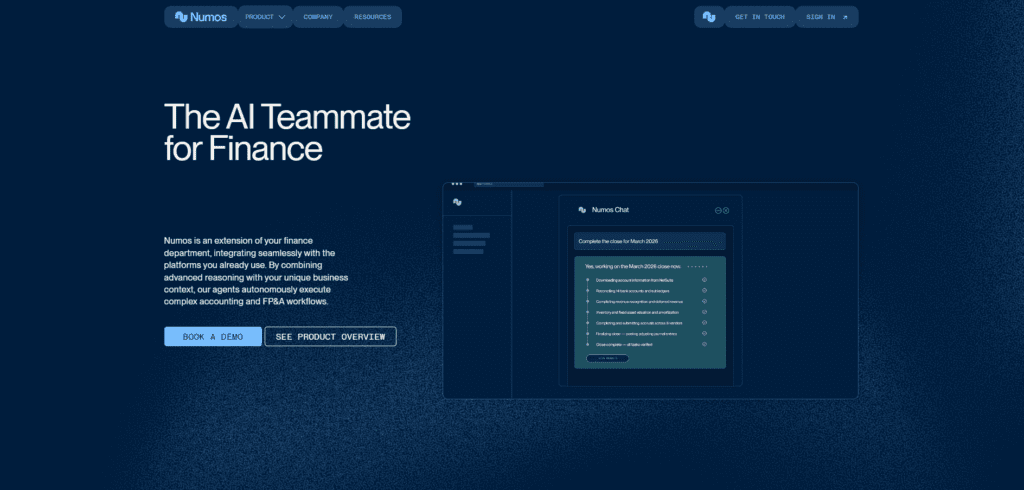
Task: Click SEE PRODUCT OVERVIEW button
Action: (x=330, y=336)
